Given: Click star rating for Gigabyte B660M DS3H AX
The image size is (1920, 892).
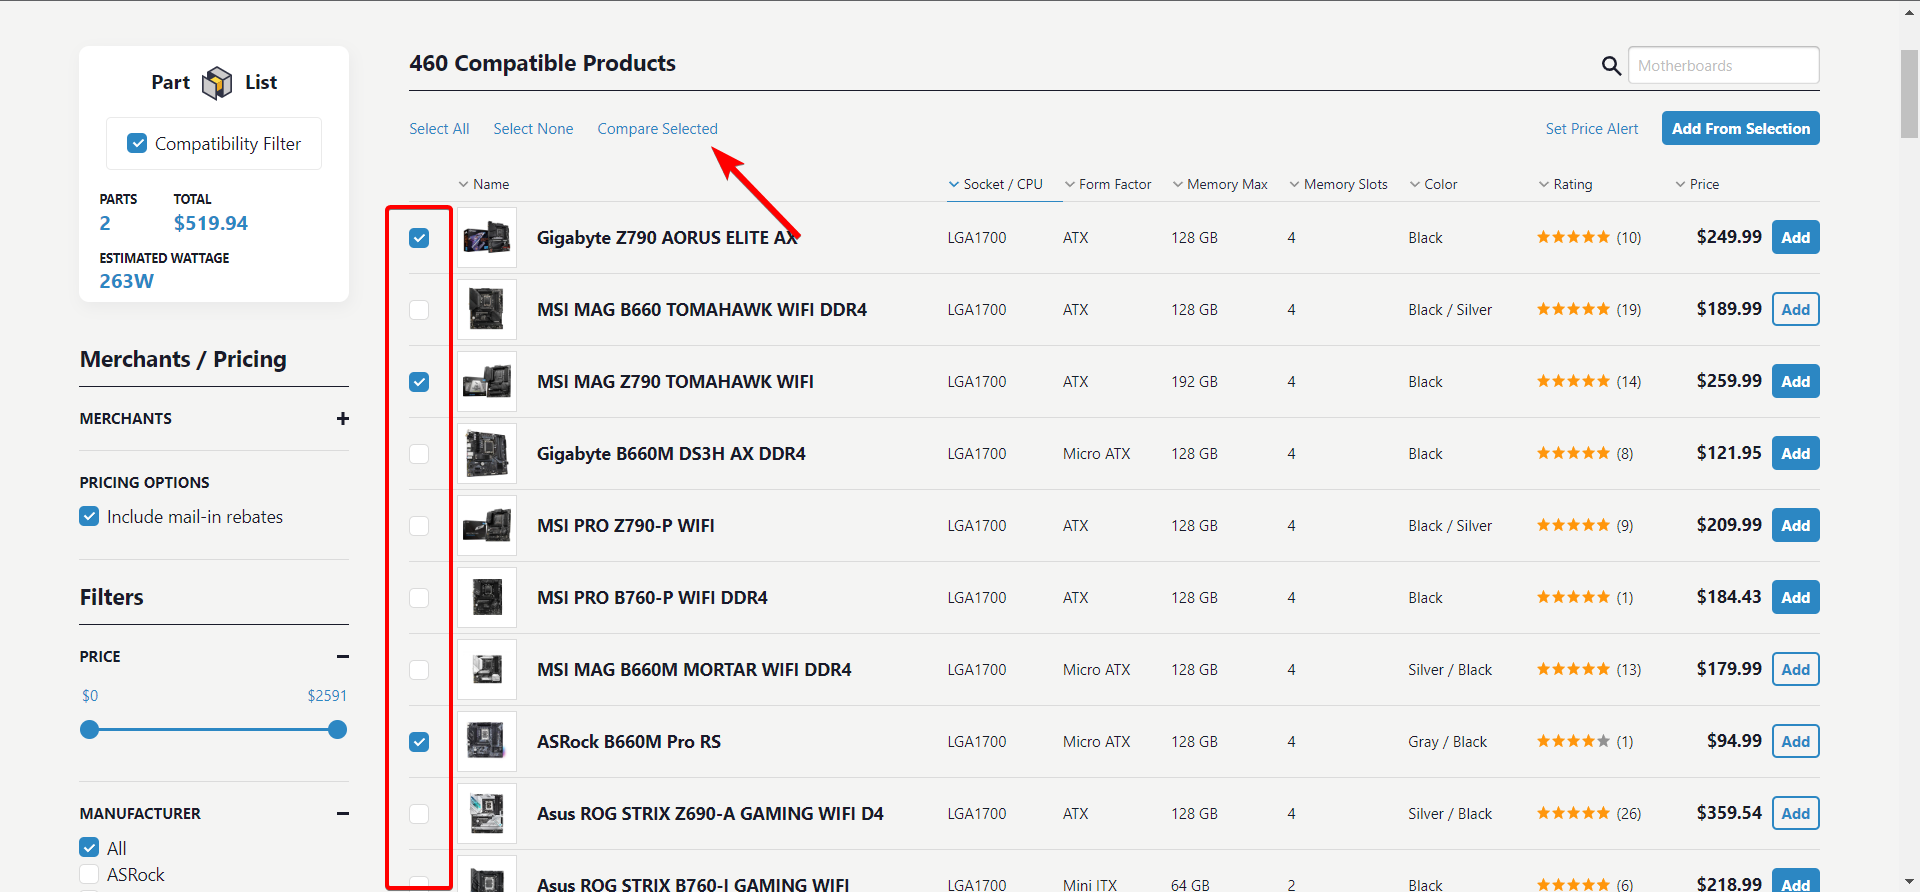Looking at the screenshot, I should pos(1573,454).
